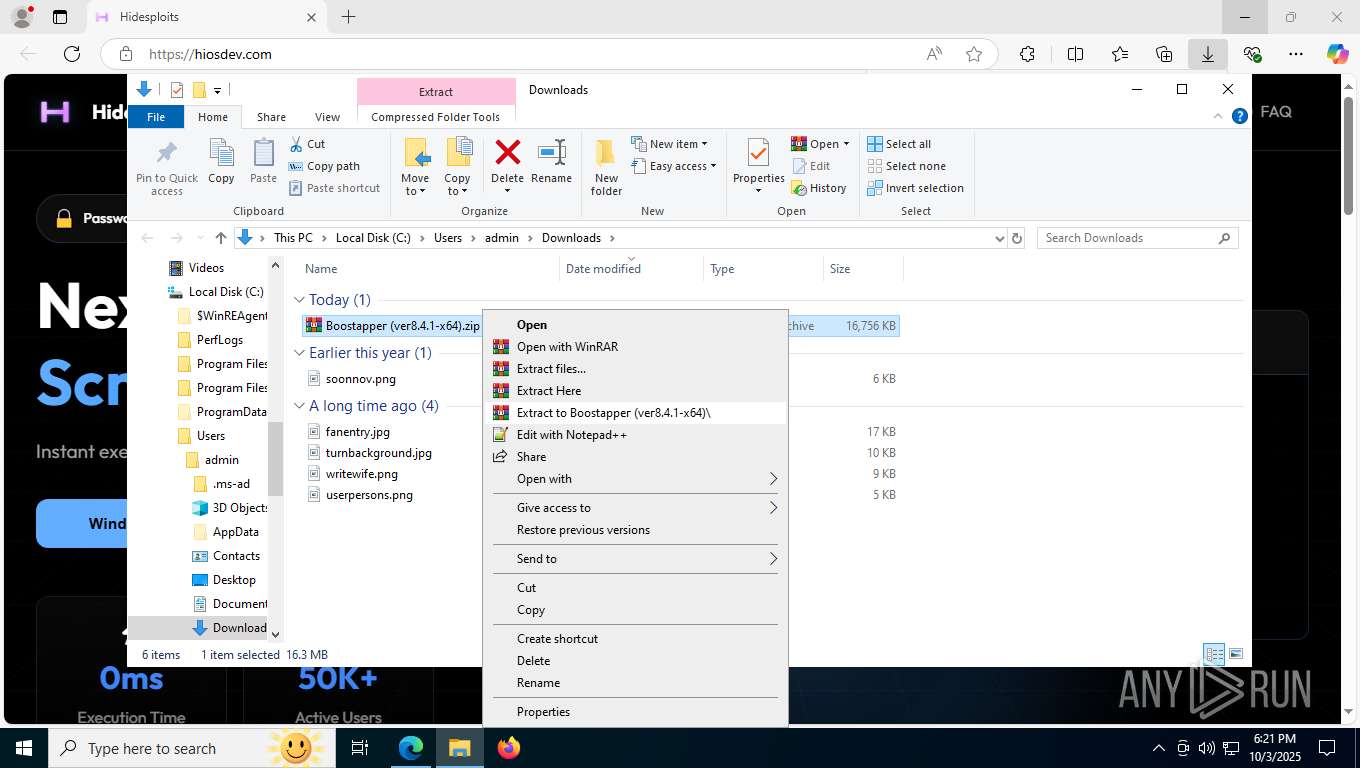Select fanentry.jpg file

click(x=357, y=432)
